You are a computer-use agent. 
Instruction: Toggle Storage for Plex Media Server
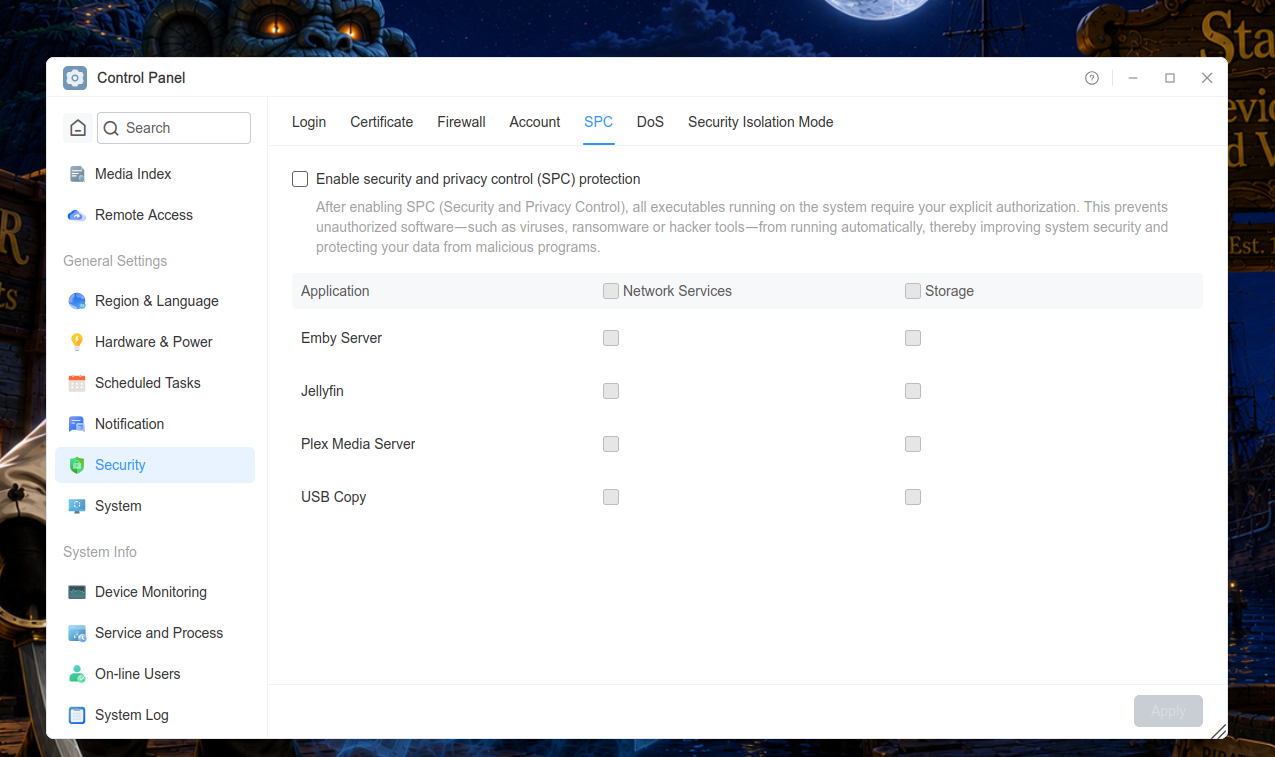[x=913, y=444]
